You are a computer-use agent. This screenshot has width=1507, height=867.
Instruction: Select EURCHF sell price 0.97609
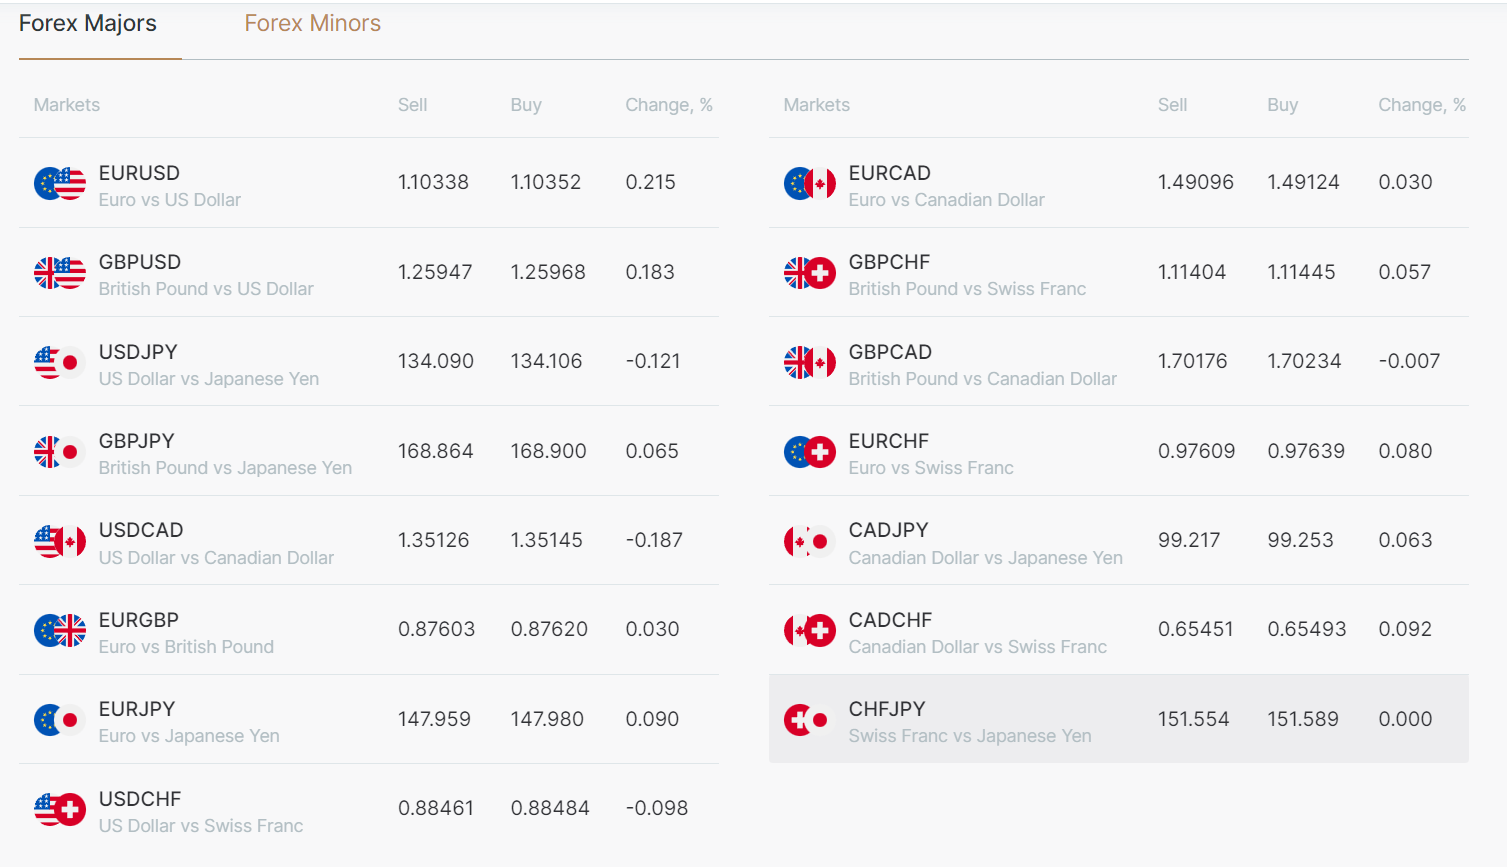1197,451
